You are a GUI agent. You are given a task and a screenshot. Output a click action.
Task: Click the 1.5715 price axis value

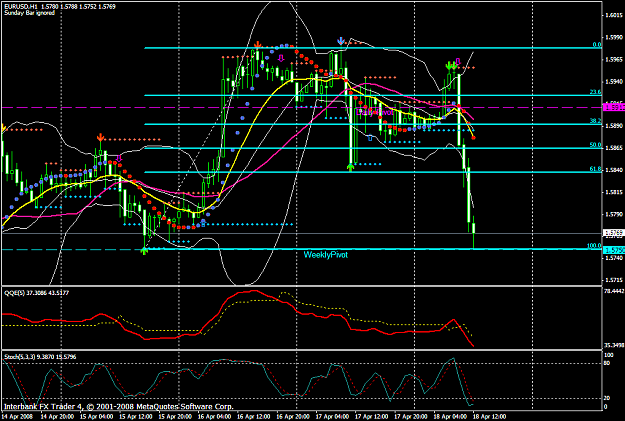(614, 280)
